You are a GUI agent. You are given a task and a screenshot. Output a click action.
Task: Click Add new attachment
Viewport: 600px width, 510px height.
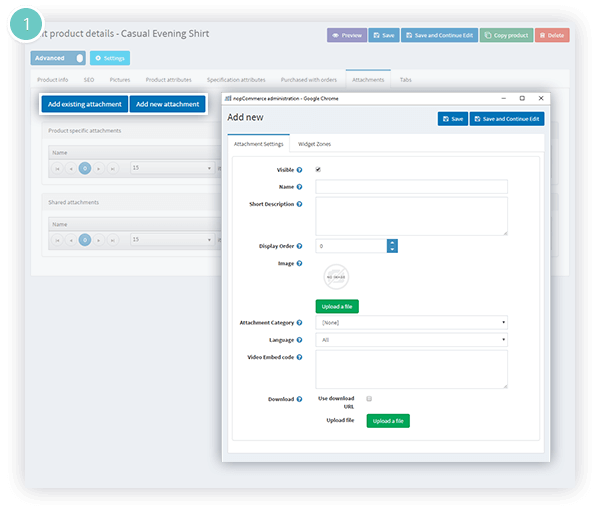(168, 104)
